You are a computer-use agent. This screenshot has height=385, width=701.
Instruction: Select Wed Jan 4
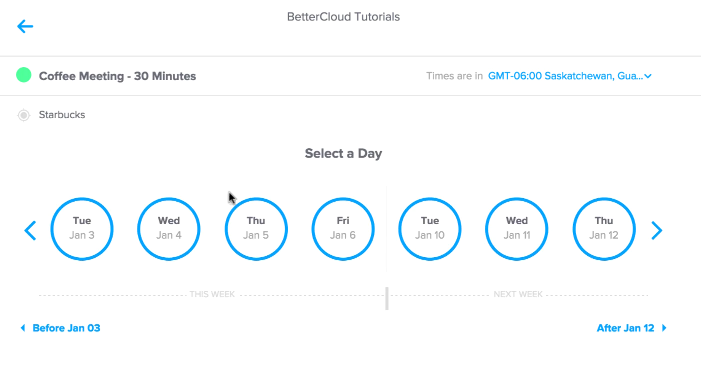(x=169, y=229)
